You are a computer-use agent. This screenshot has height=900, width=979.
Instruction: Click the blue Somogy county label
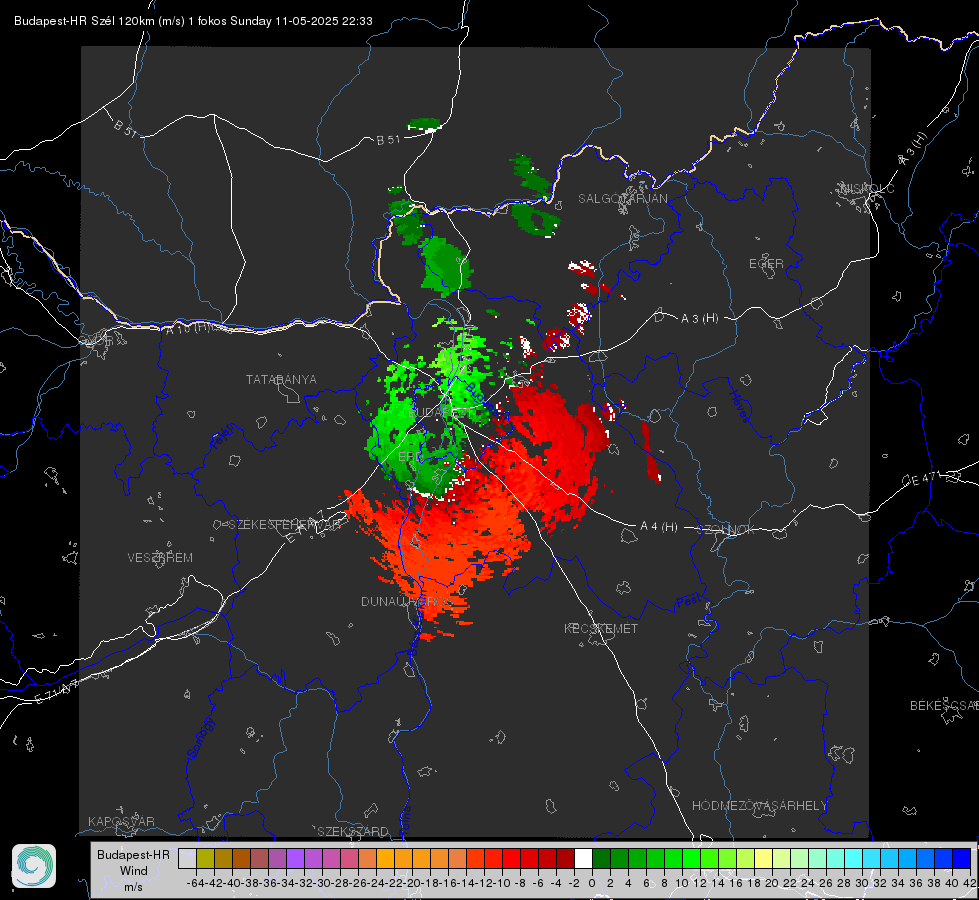200,738
